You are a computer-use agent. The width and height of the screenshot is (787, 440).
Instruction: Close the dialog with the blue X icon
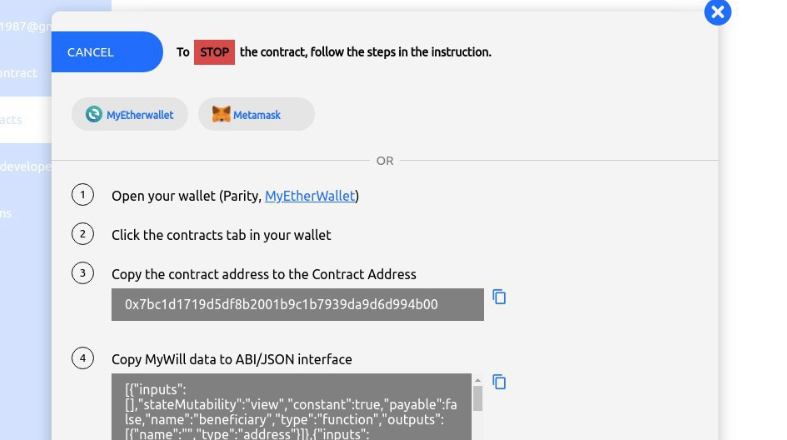coord(717,12)
